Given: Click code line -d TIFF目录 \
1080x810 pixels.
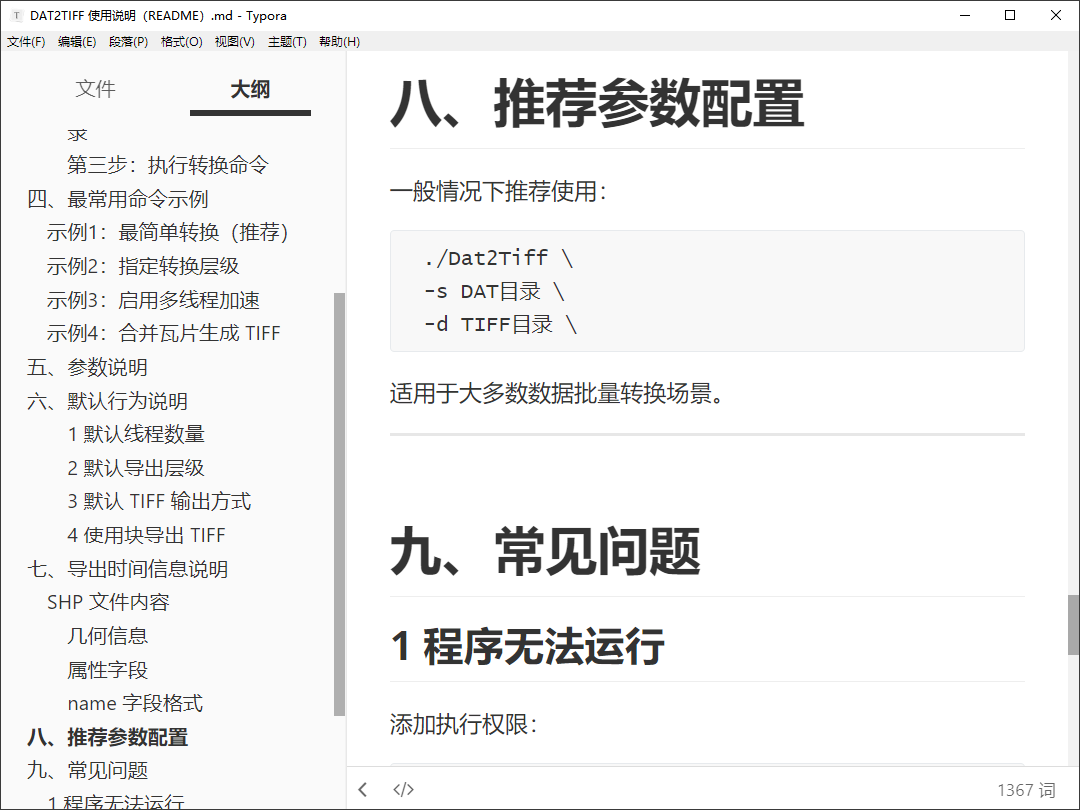Looking at the screenshot, I should click(x=501, y=324).
